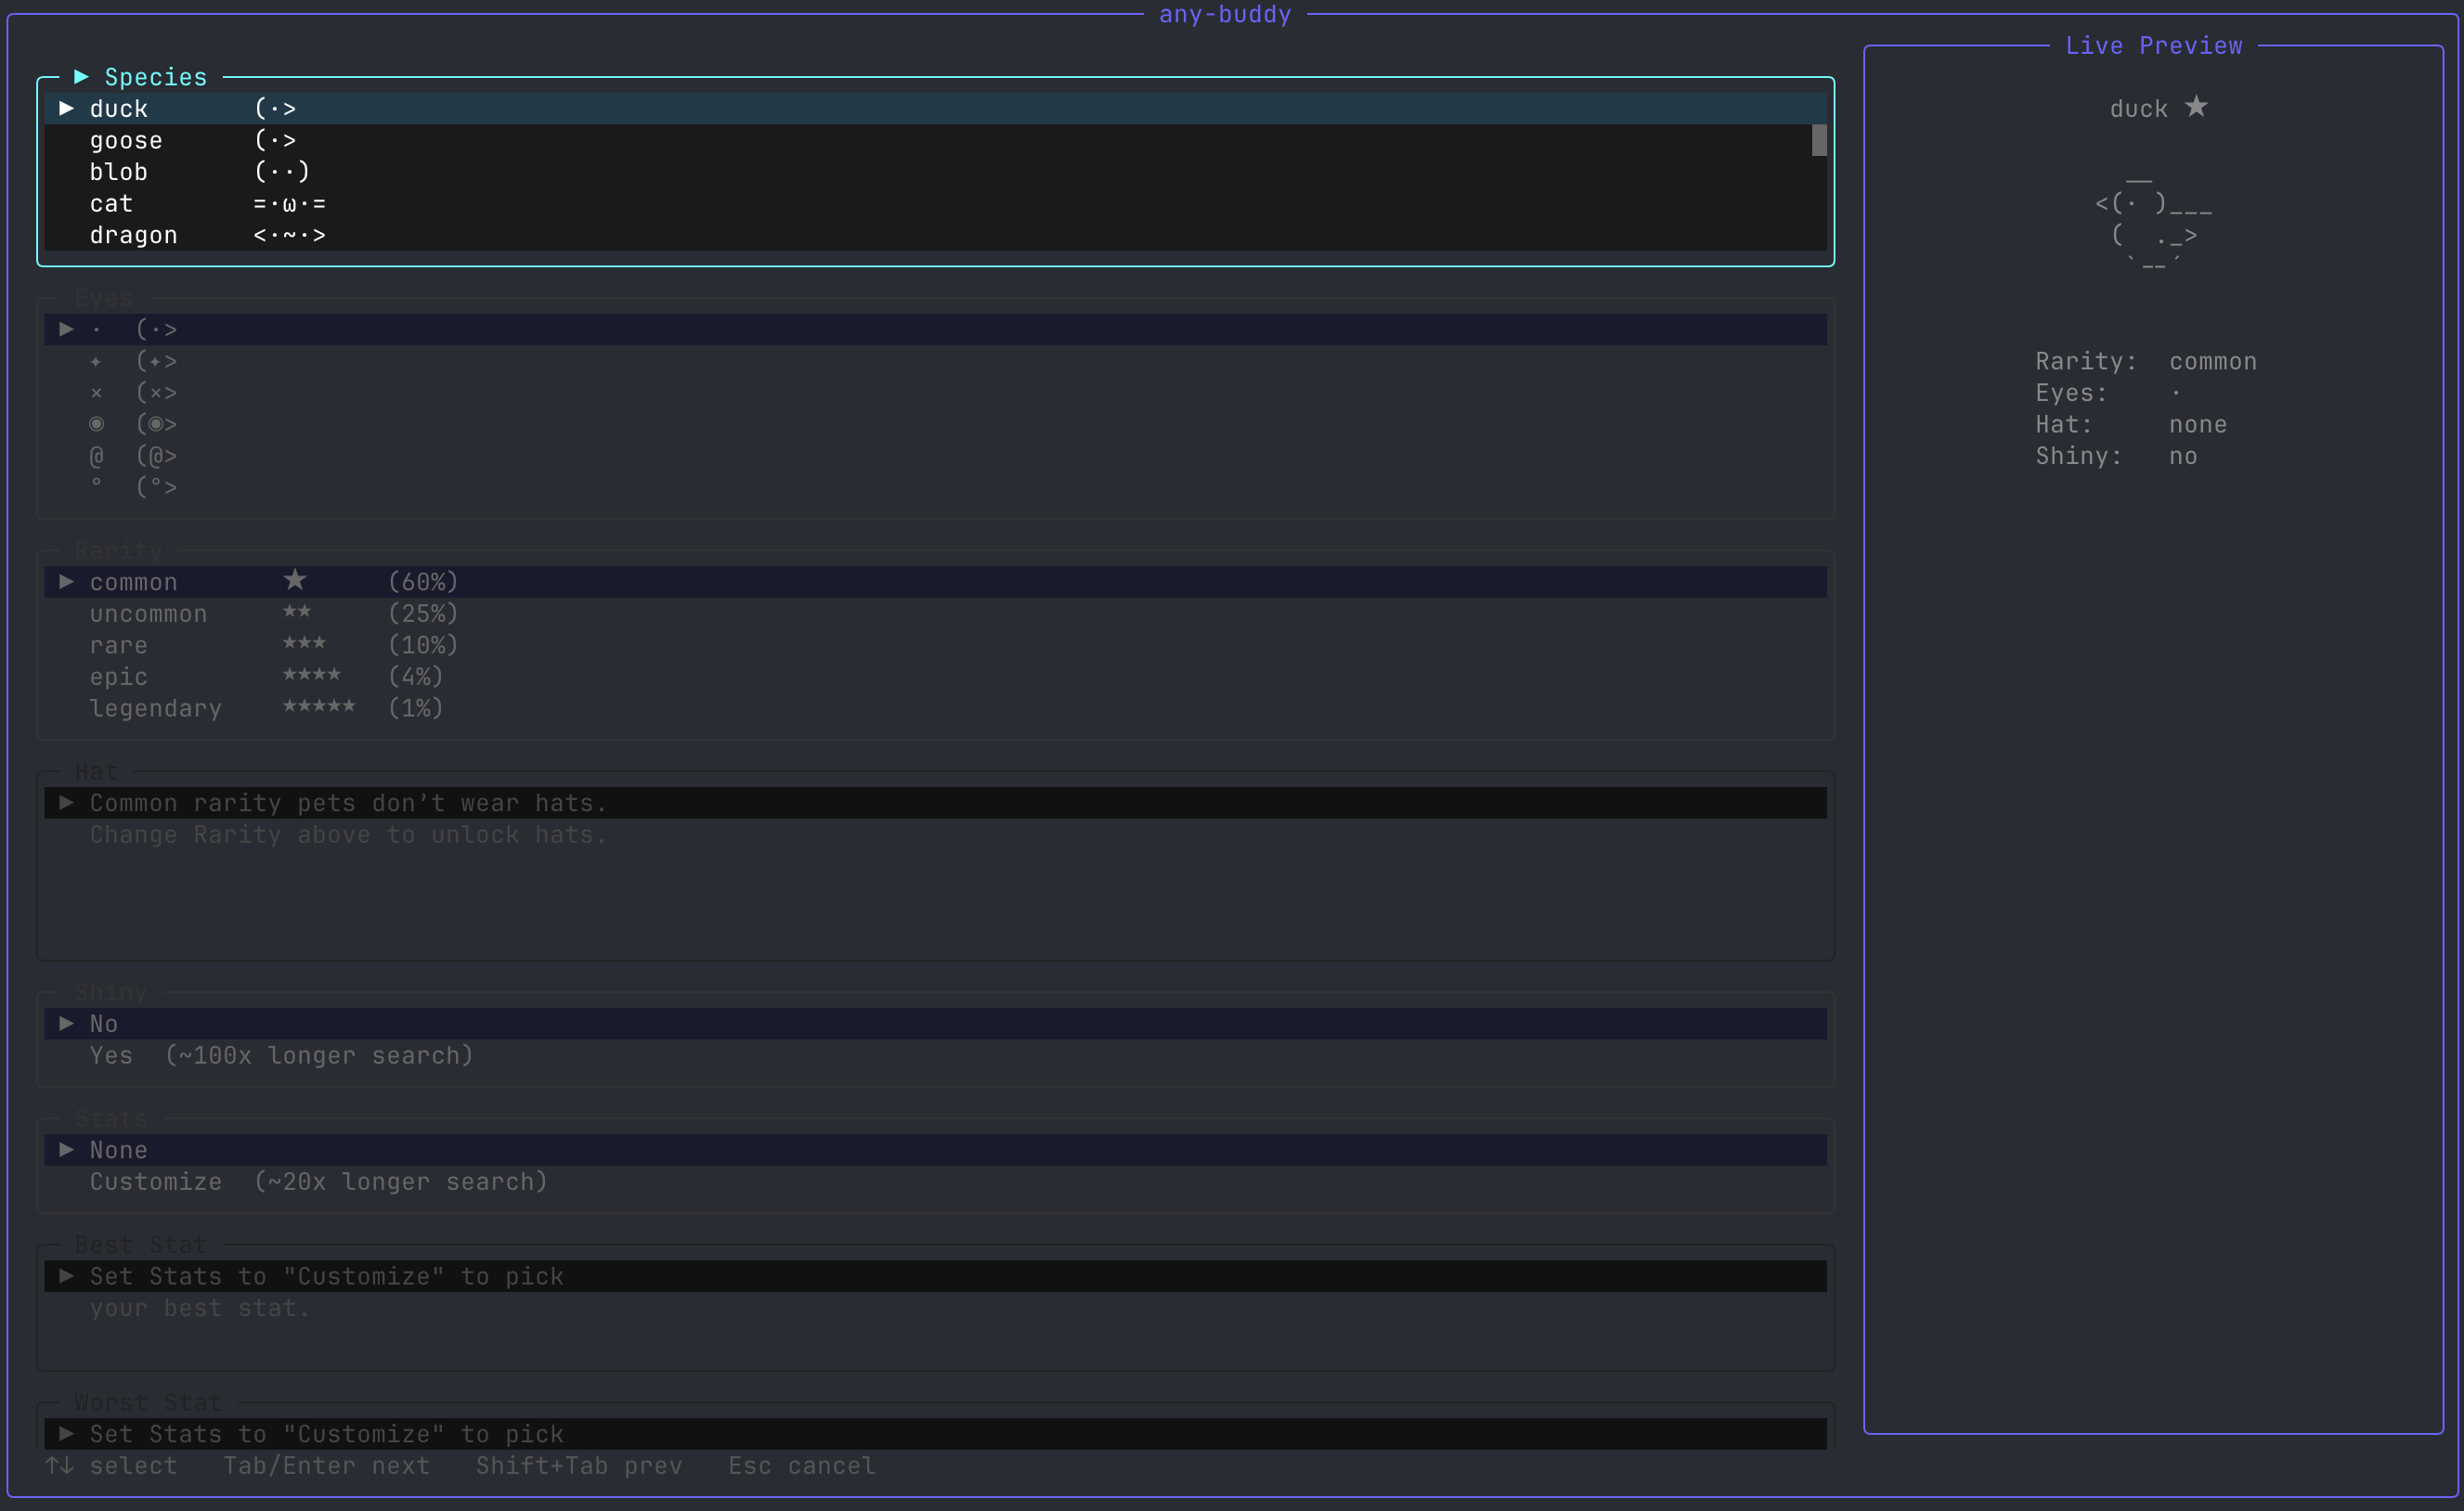Select the ✦ sparkle eye option
The width and height of the screenshot is (2464, 1511).
click(935, 361)
